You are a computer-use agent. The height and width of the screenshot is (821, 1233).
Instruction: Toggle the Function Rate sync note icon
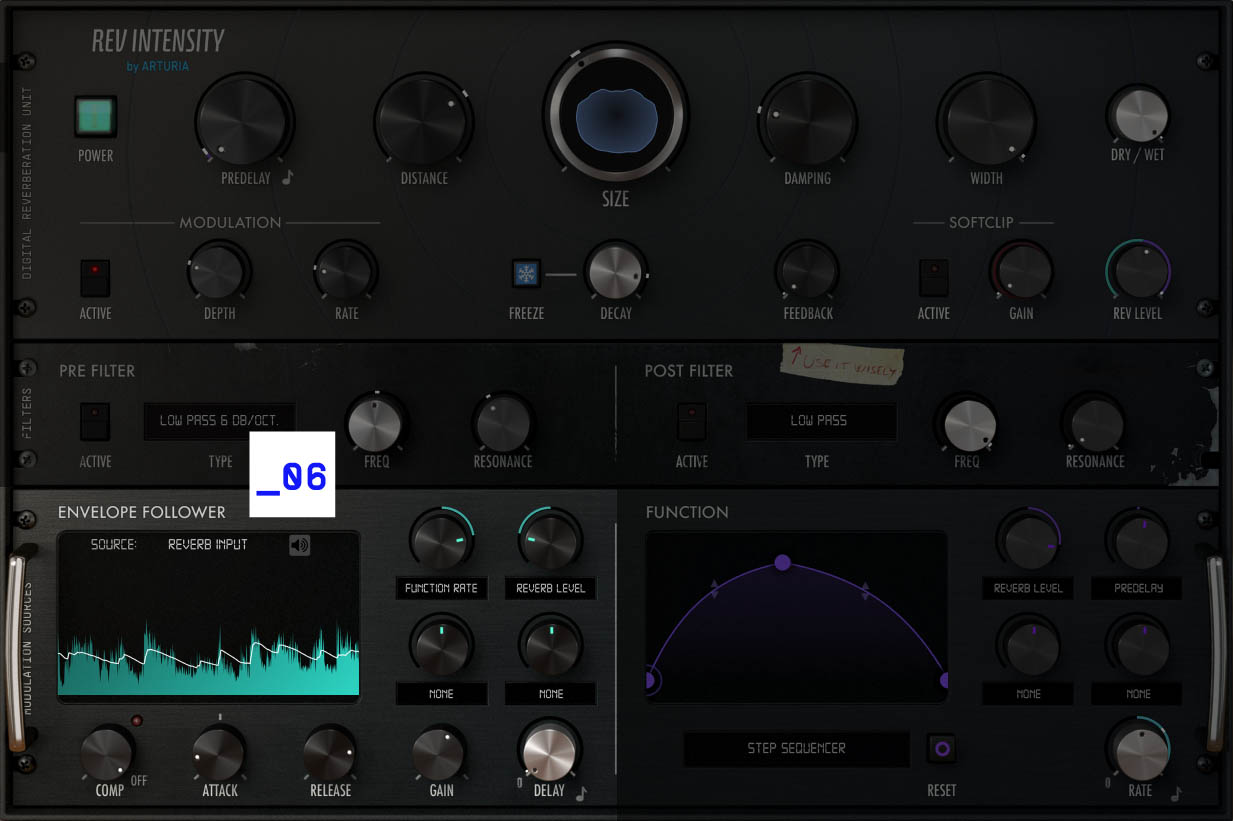pos(1176,793)
